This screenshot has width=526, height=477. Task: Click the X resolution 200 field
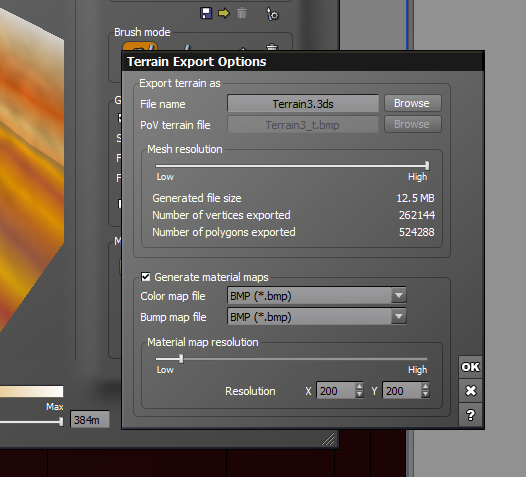click(x=335, y=390)
